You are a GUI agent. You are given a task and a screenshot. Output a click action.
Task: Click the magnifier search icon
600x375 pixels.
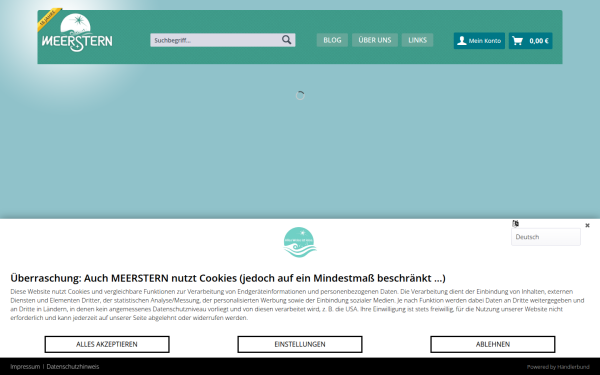click(x=287, y=40)
